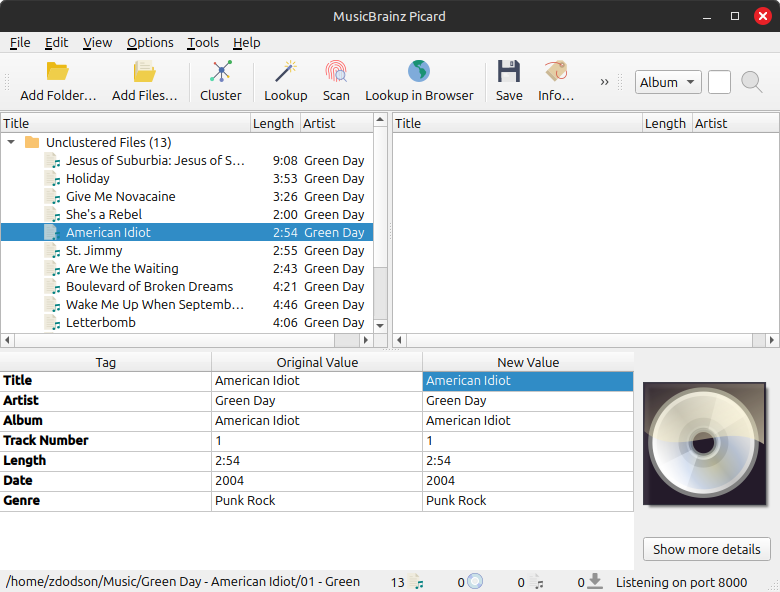
Task: Click right pane horizontal scroll left arrow
Action: (x=399, y=340)
